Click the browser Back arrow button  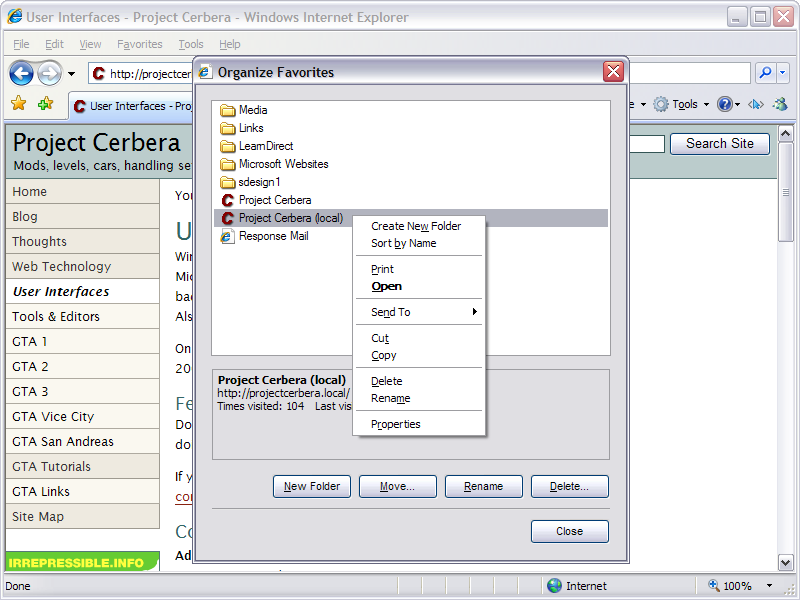click(x=22, y=73)
